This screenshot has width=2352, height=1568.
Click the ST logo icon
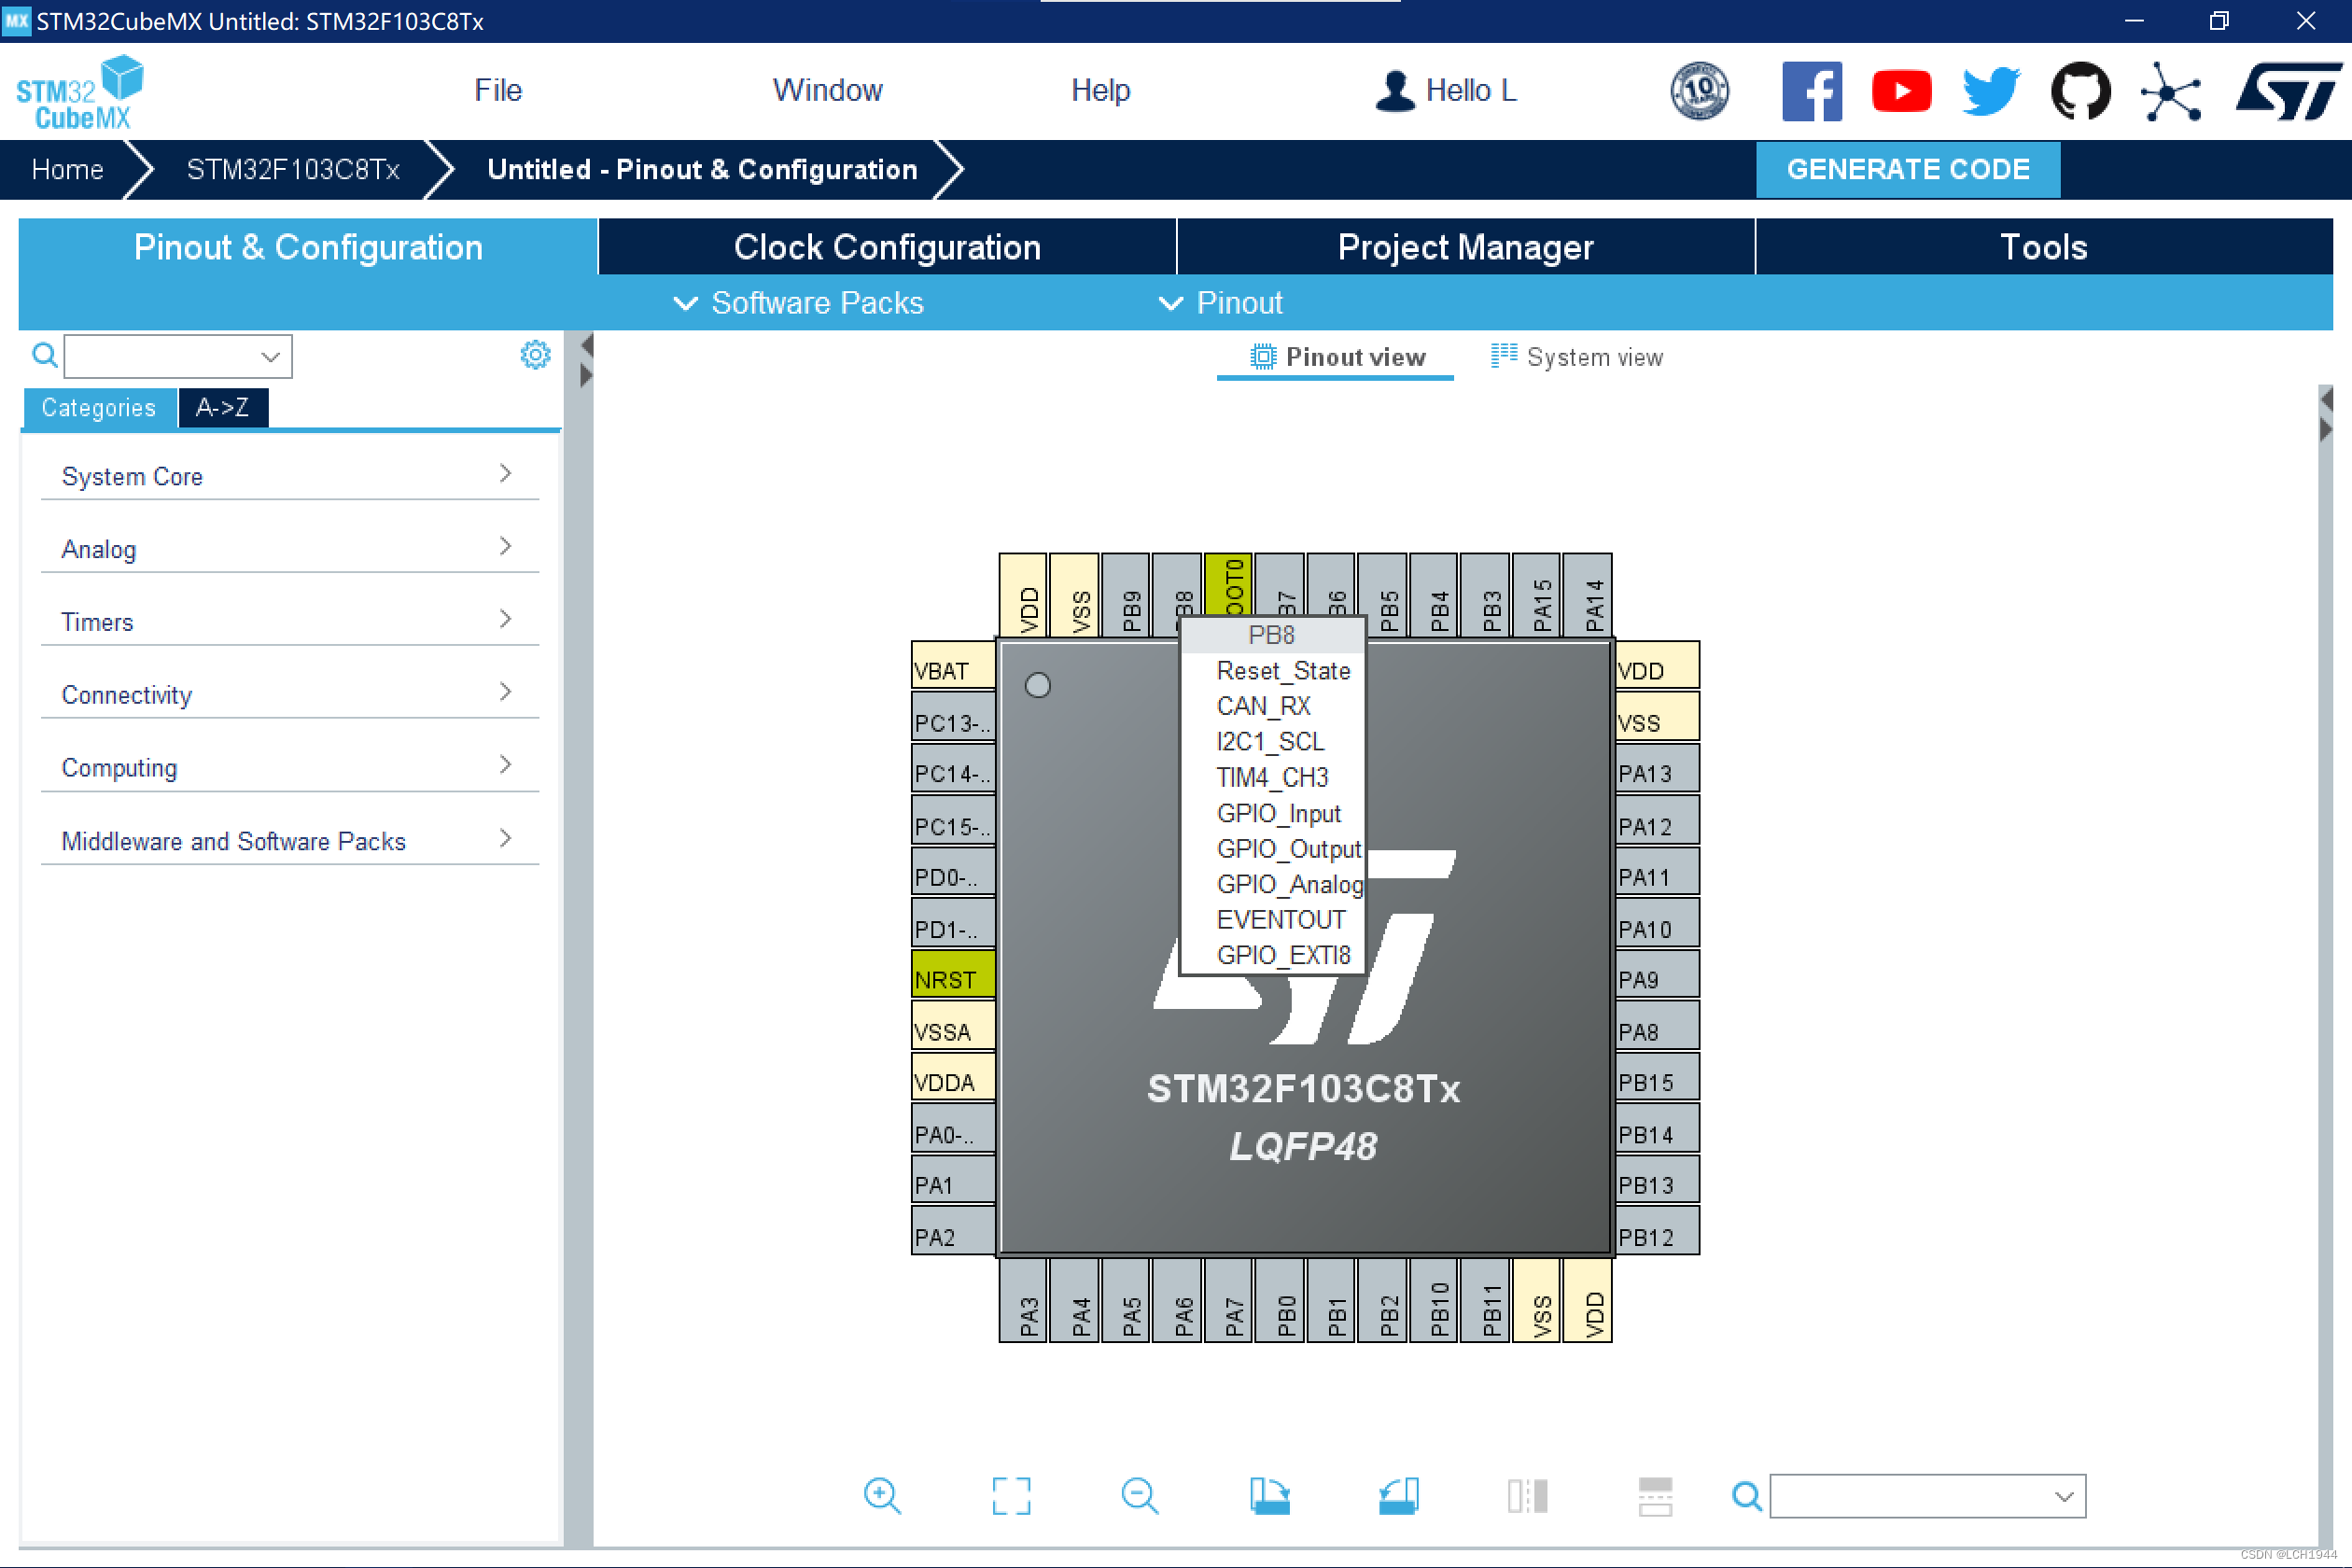[2288, 91]
